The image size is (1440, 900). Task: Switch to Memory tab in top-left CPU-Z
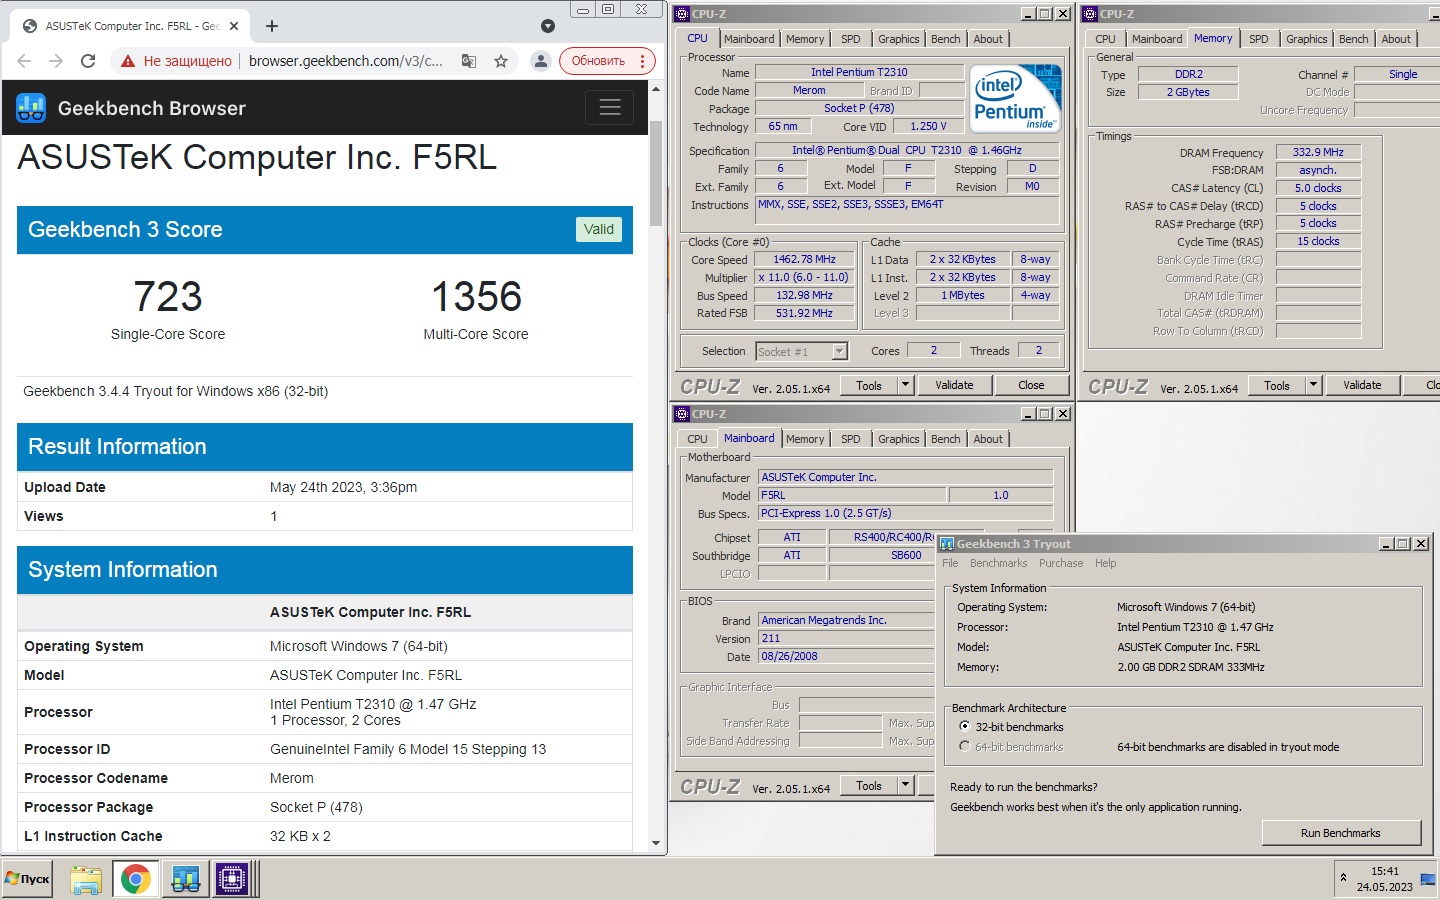[805, 39]
